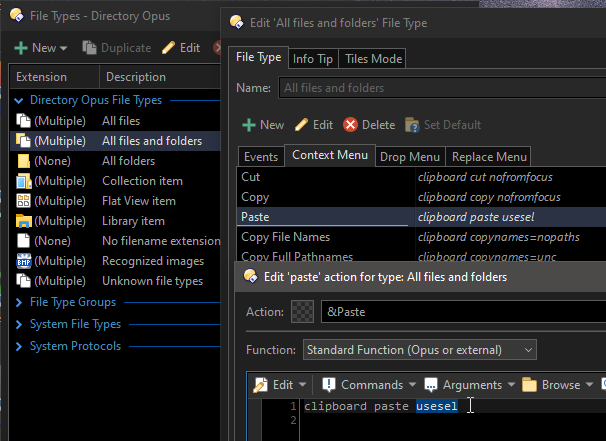
Task: Select the All folders yellow folder icon
Action: click(23, 161)
